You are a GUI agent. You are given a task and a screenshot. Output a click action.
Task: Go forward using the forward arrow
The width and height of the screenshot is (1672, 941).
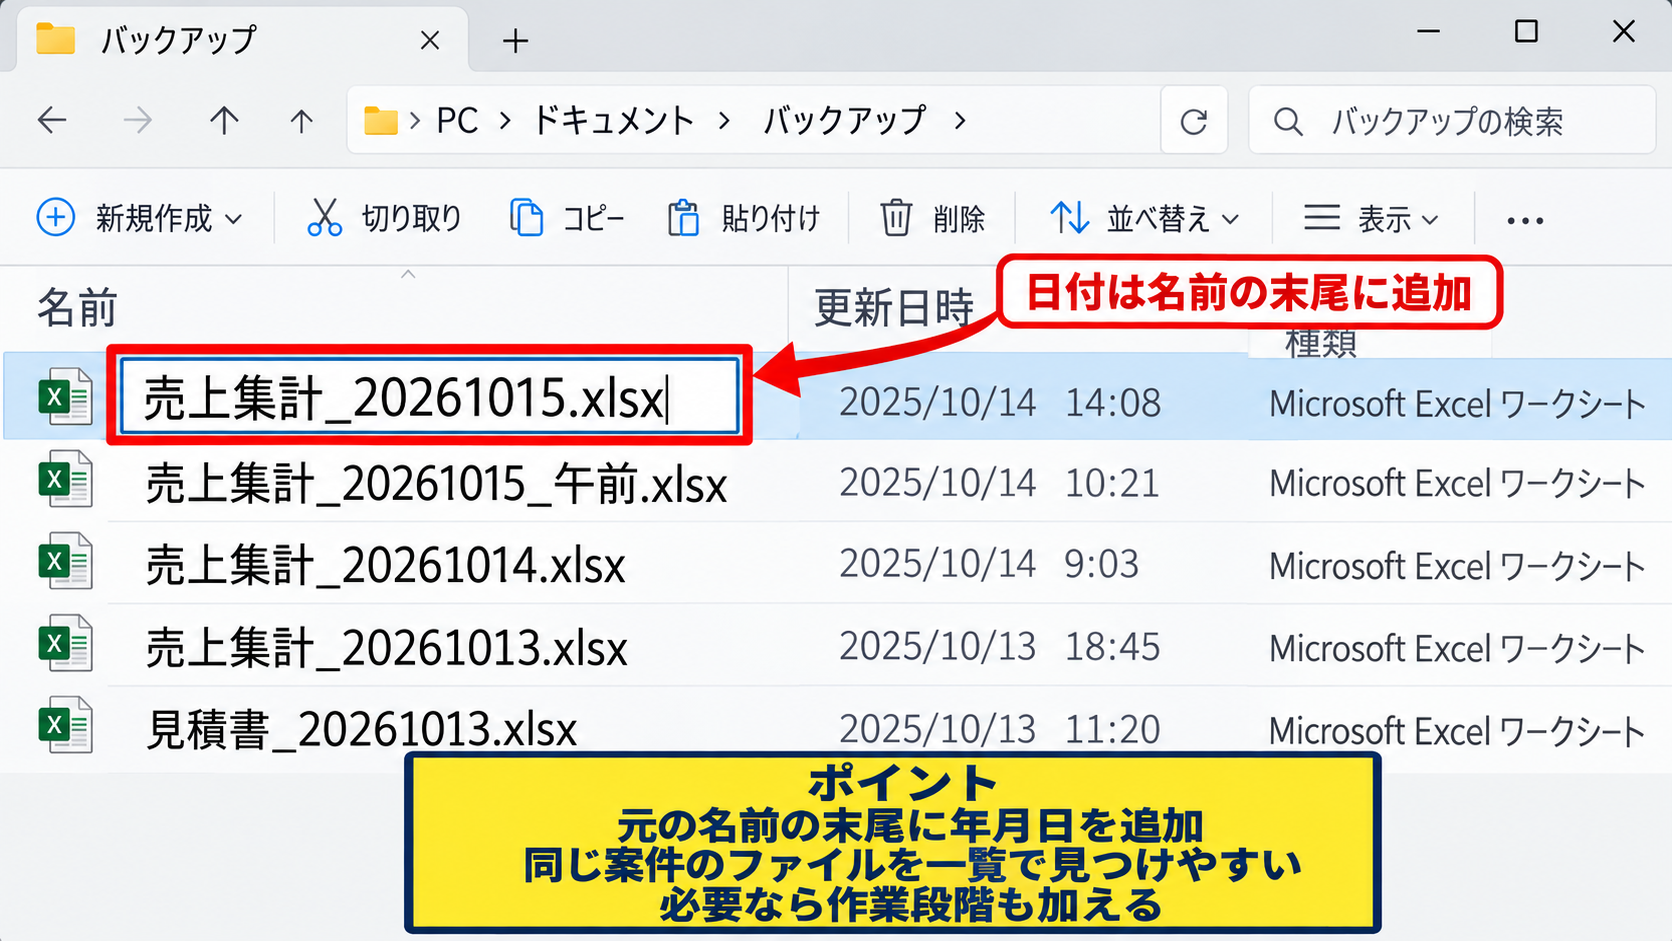point(138,121)
